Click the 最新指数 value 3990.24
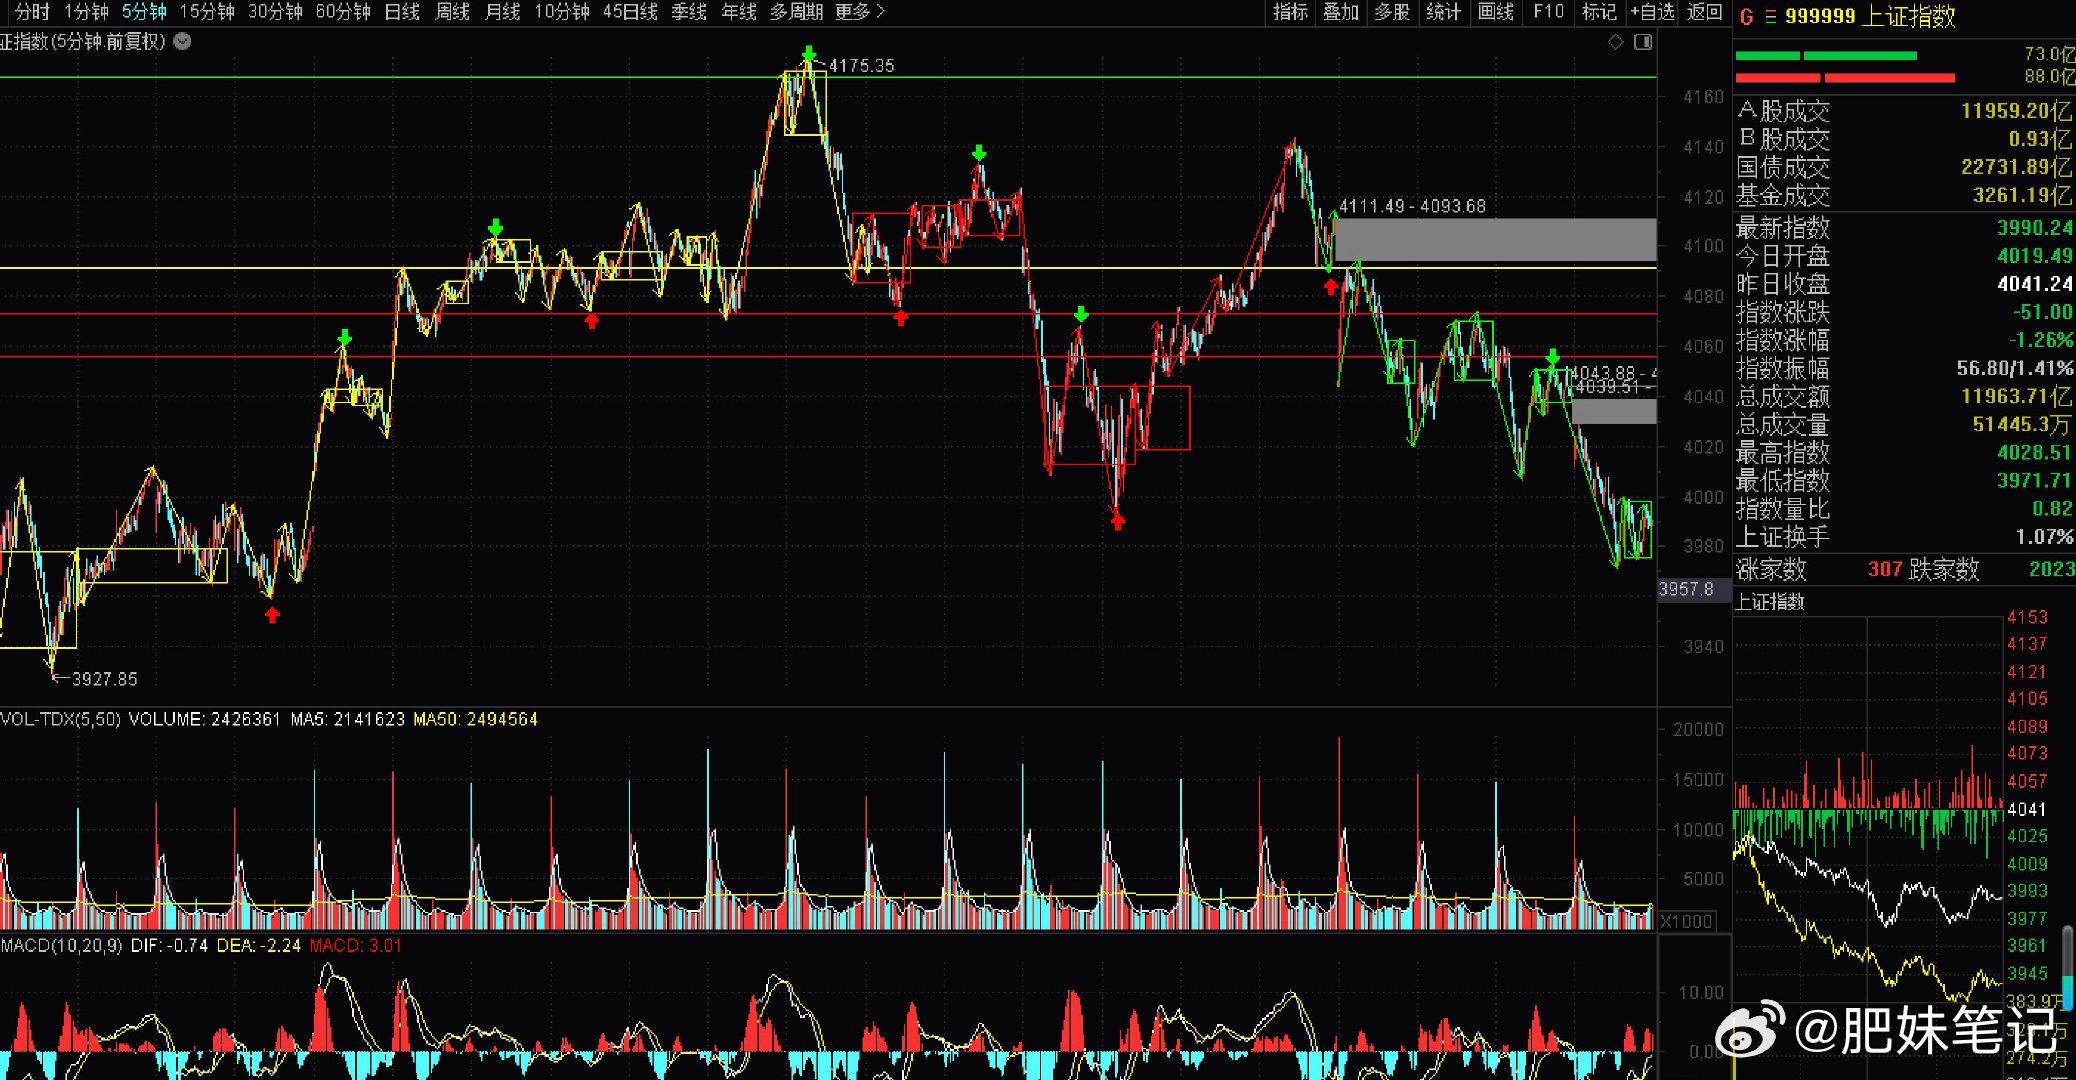Screen dimensions: 2076x1080 pyautogui.click(x=2035, y=227)
